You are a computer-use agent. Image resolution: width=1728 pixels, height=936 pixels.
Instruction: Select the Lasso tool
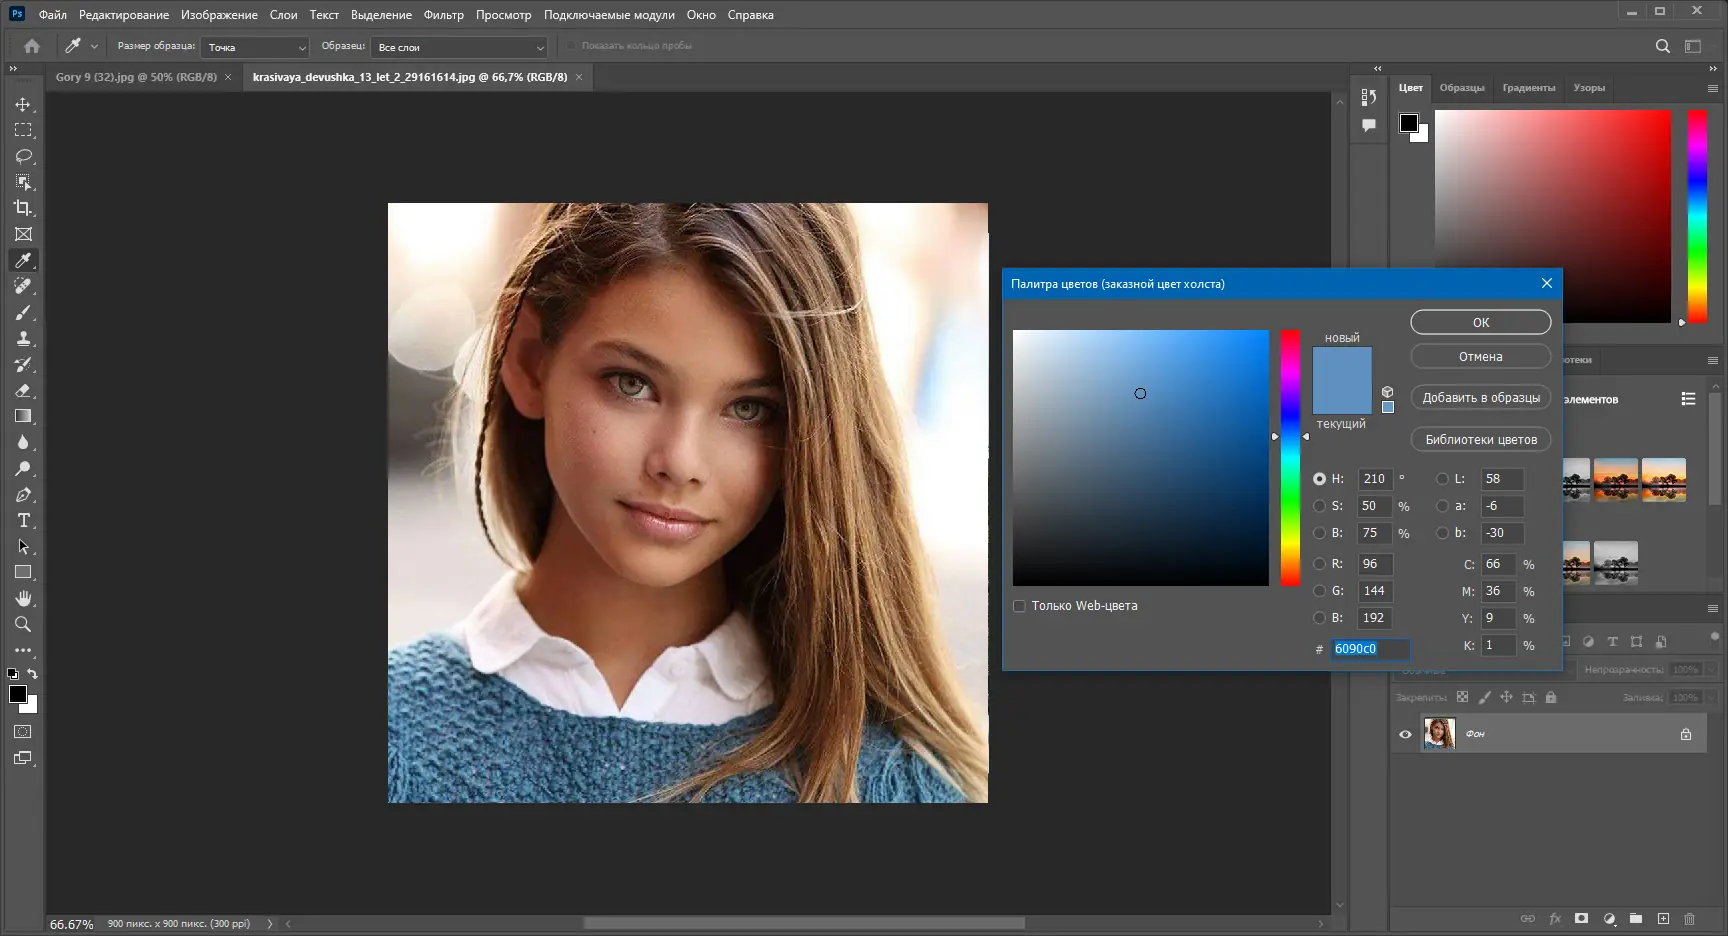23,156
